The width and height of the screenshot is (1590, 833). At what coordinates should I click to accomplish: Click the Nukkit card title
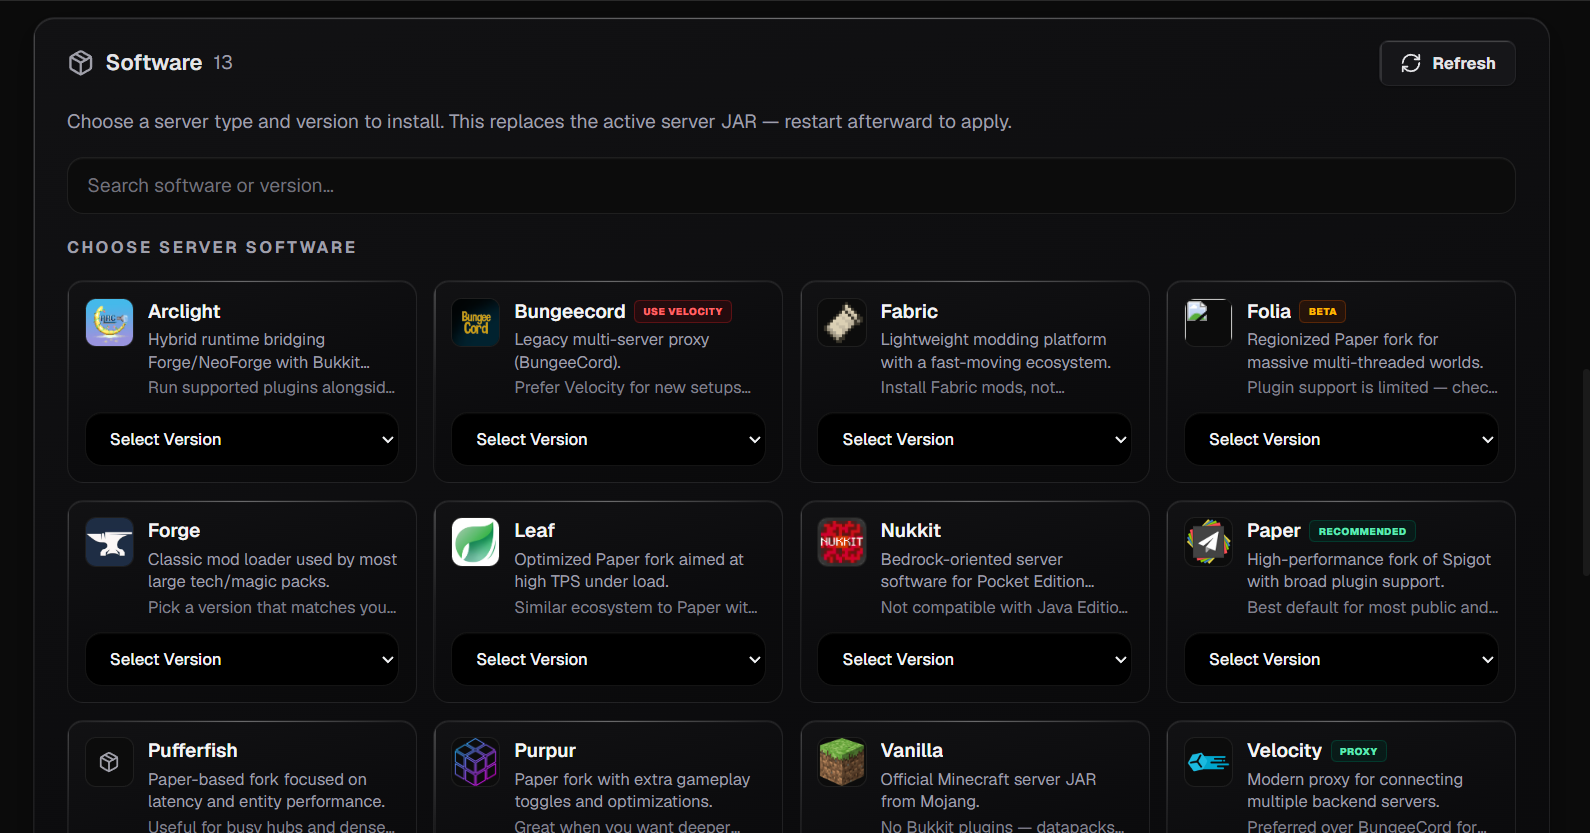pyautogui.click(x=911, y=531)
